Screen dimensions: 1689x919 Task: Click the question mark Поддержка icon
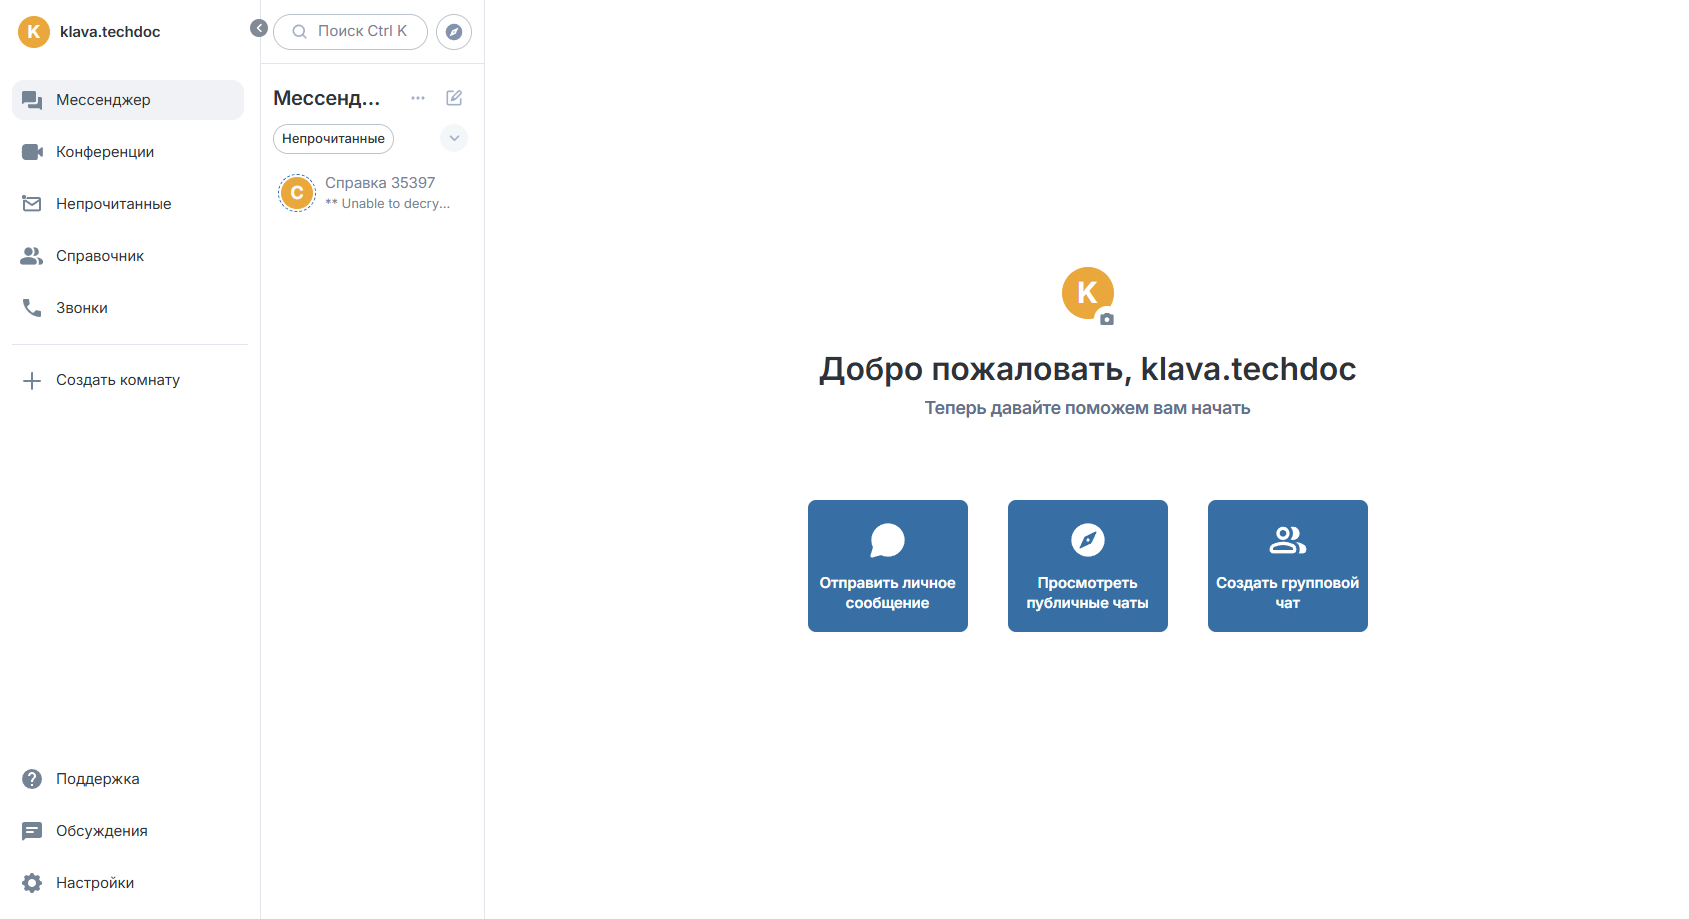32,779
